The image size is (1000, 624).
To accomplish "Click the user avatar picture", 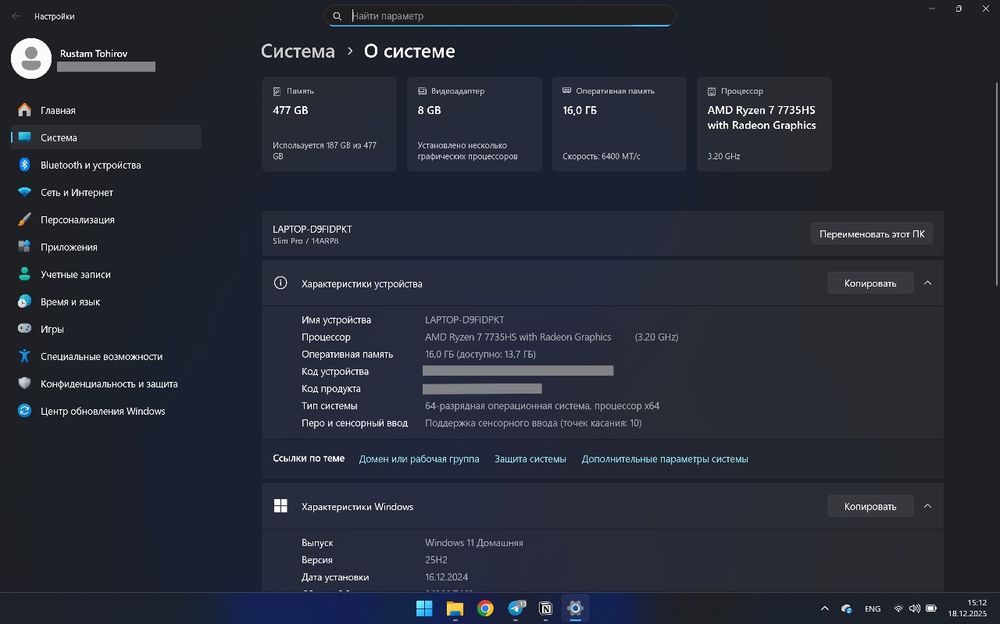I will 31,58.
